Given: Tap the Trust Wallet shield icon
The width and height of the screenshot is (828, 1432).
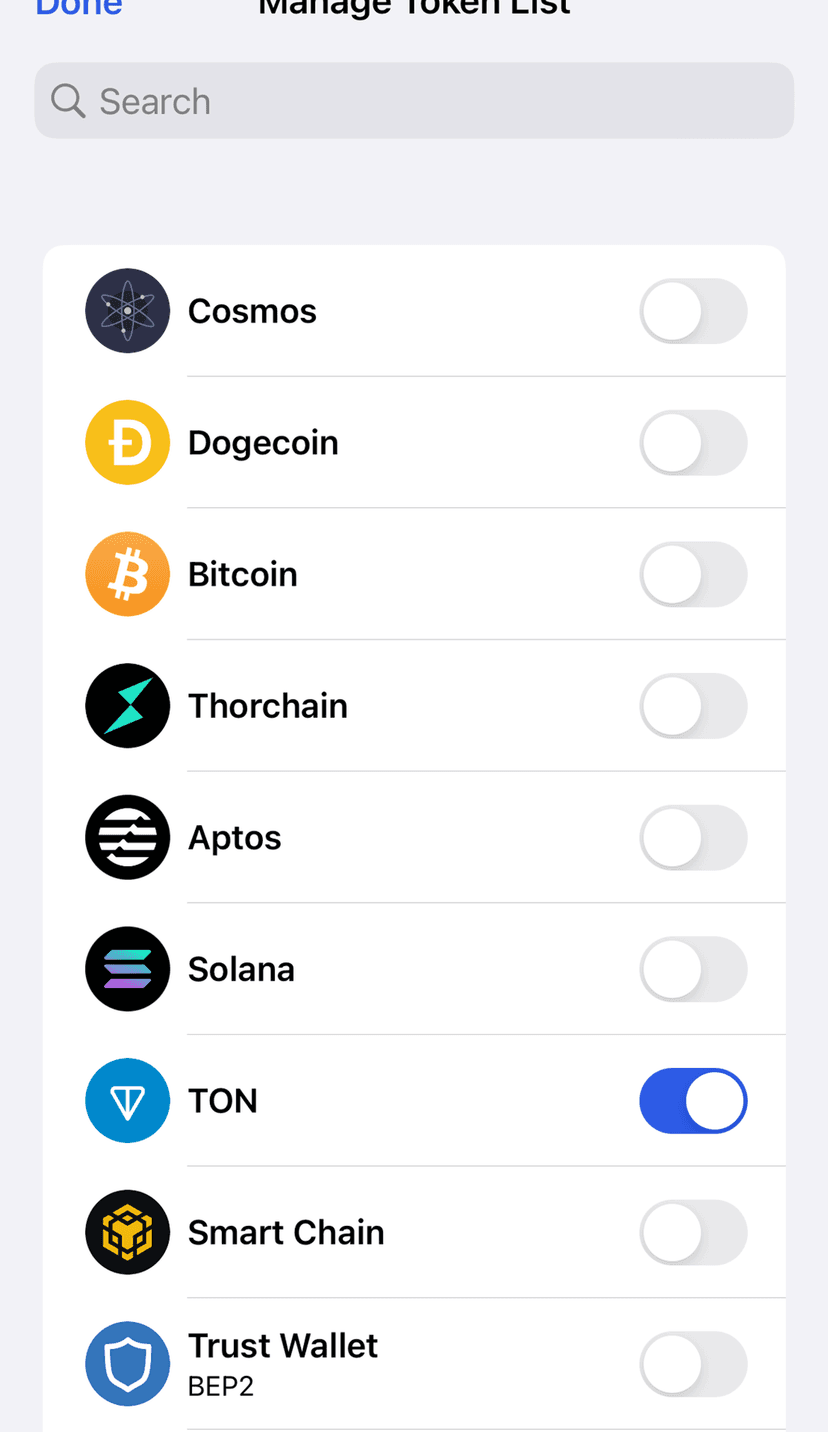Looking at the screenshot, I should click(x=127, y=1363).
